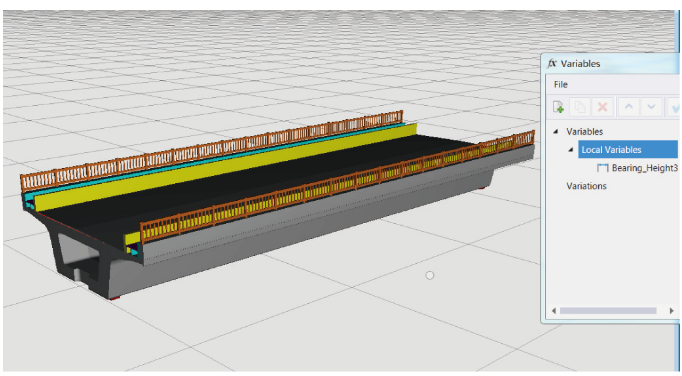The image size is (682, 376).
Task: Click the move up arrow icon
Action: 629,107
